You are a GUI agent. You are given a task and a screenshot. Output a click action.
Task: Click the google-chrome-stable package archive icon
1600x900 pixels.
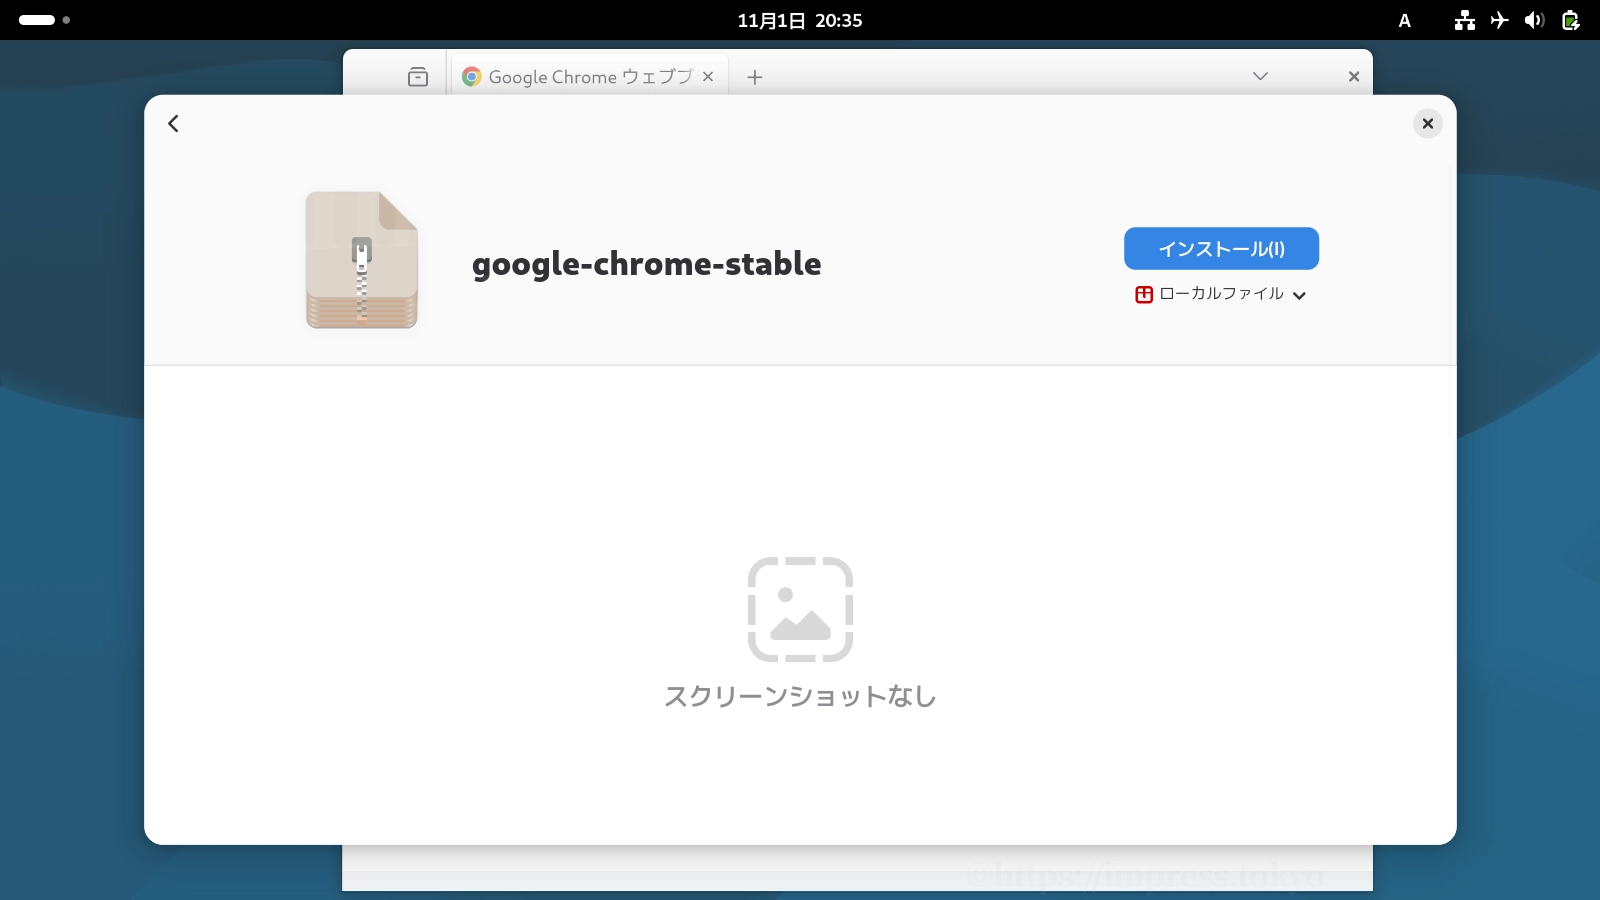[362, 260]
